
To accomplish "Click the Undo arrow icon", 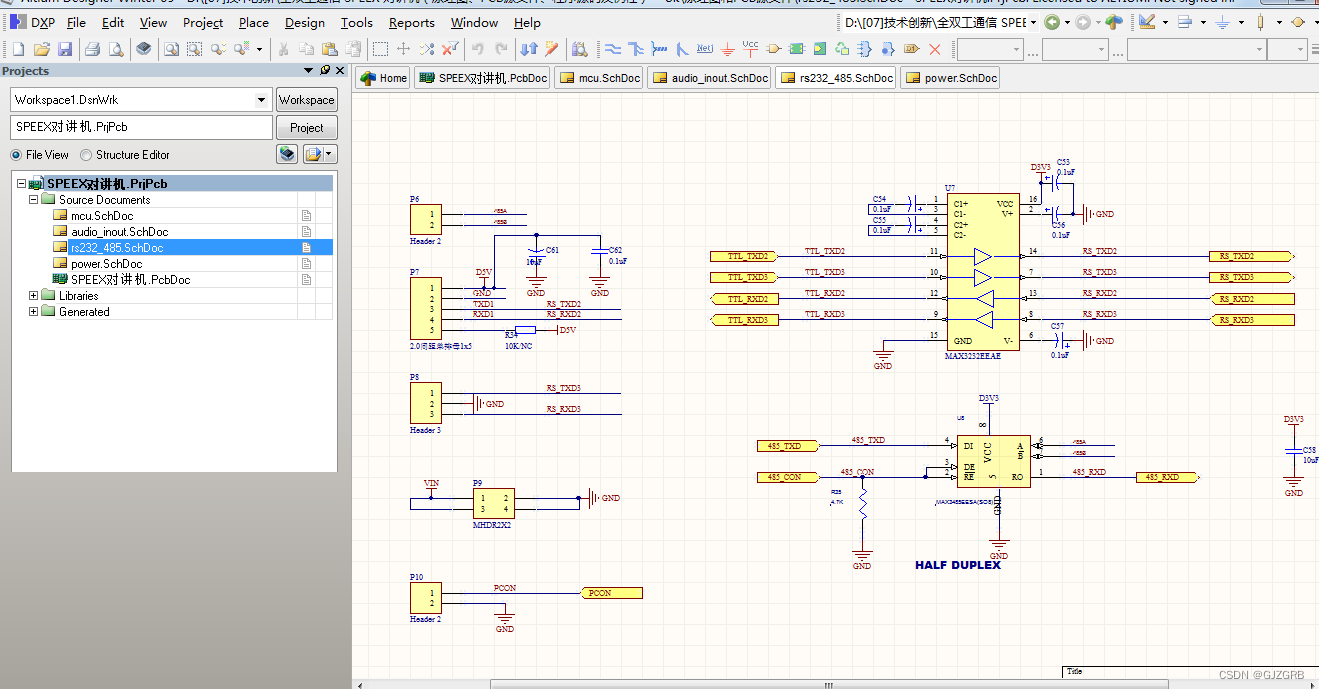I will (477, 49).
